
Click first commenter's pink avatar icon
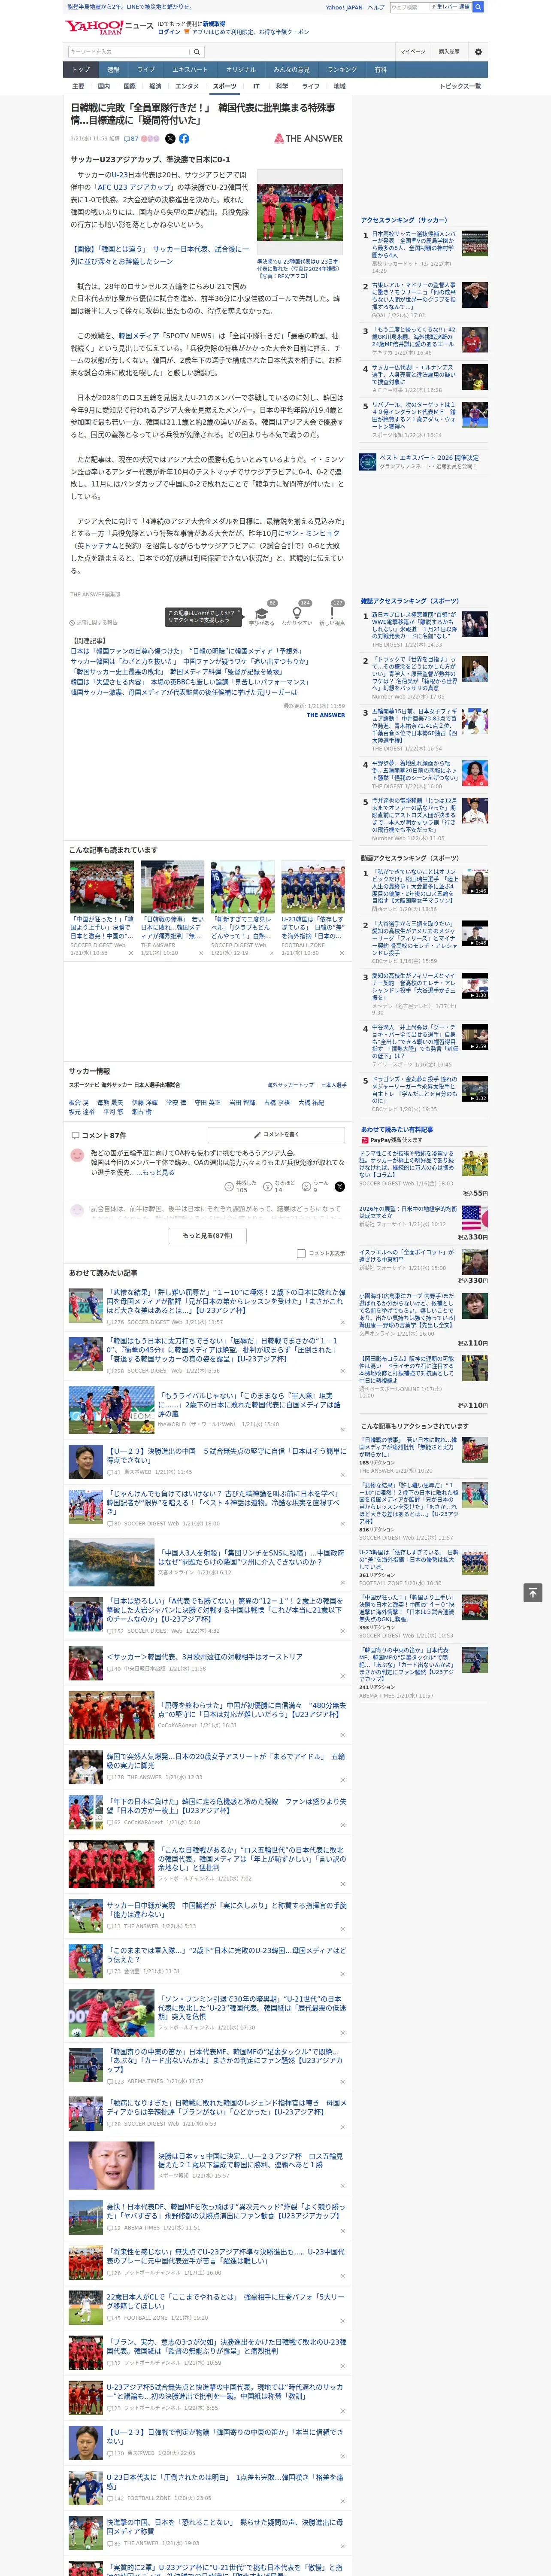click(77, 1155)
